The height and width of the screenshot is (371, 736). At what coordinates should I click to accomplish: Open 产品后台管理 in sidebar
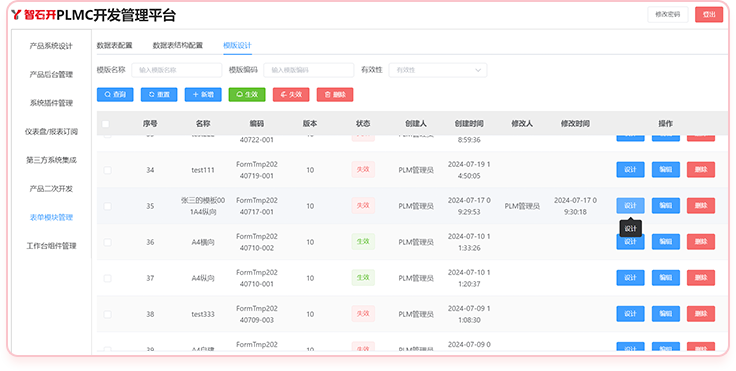coord(51,75)
